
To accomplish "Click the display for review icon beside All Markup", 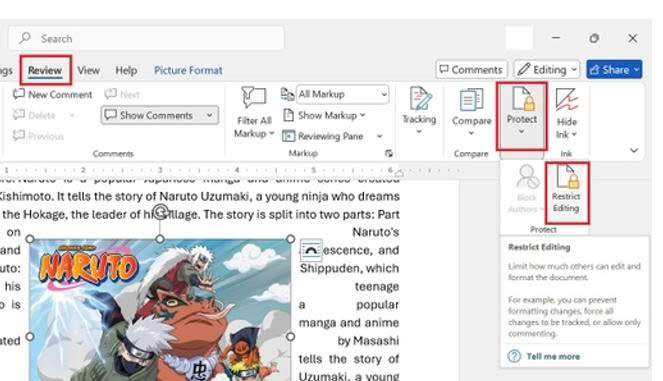I will tap(288, 94).
